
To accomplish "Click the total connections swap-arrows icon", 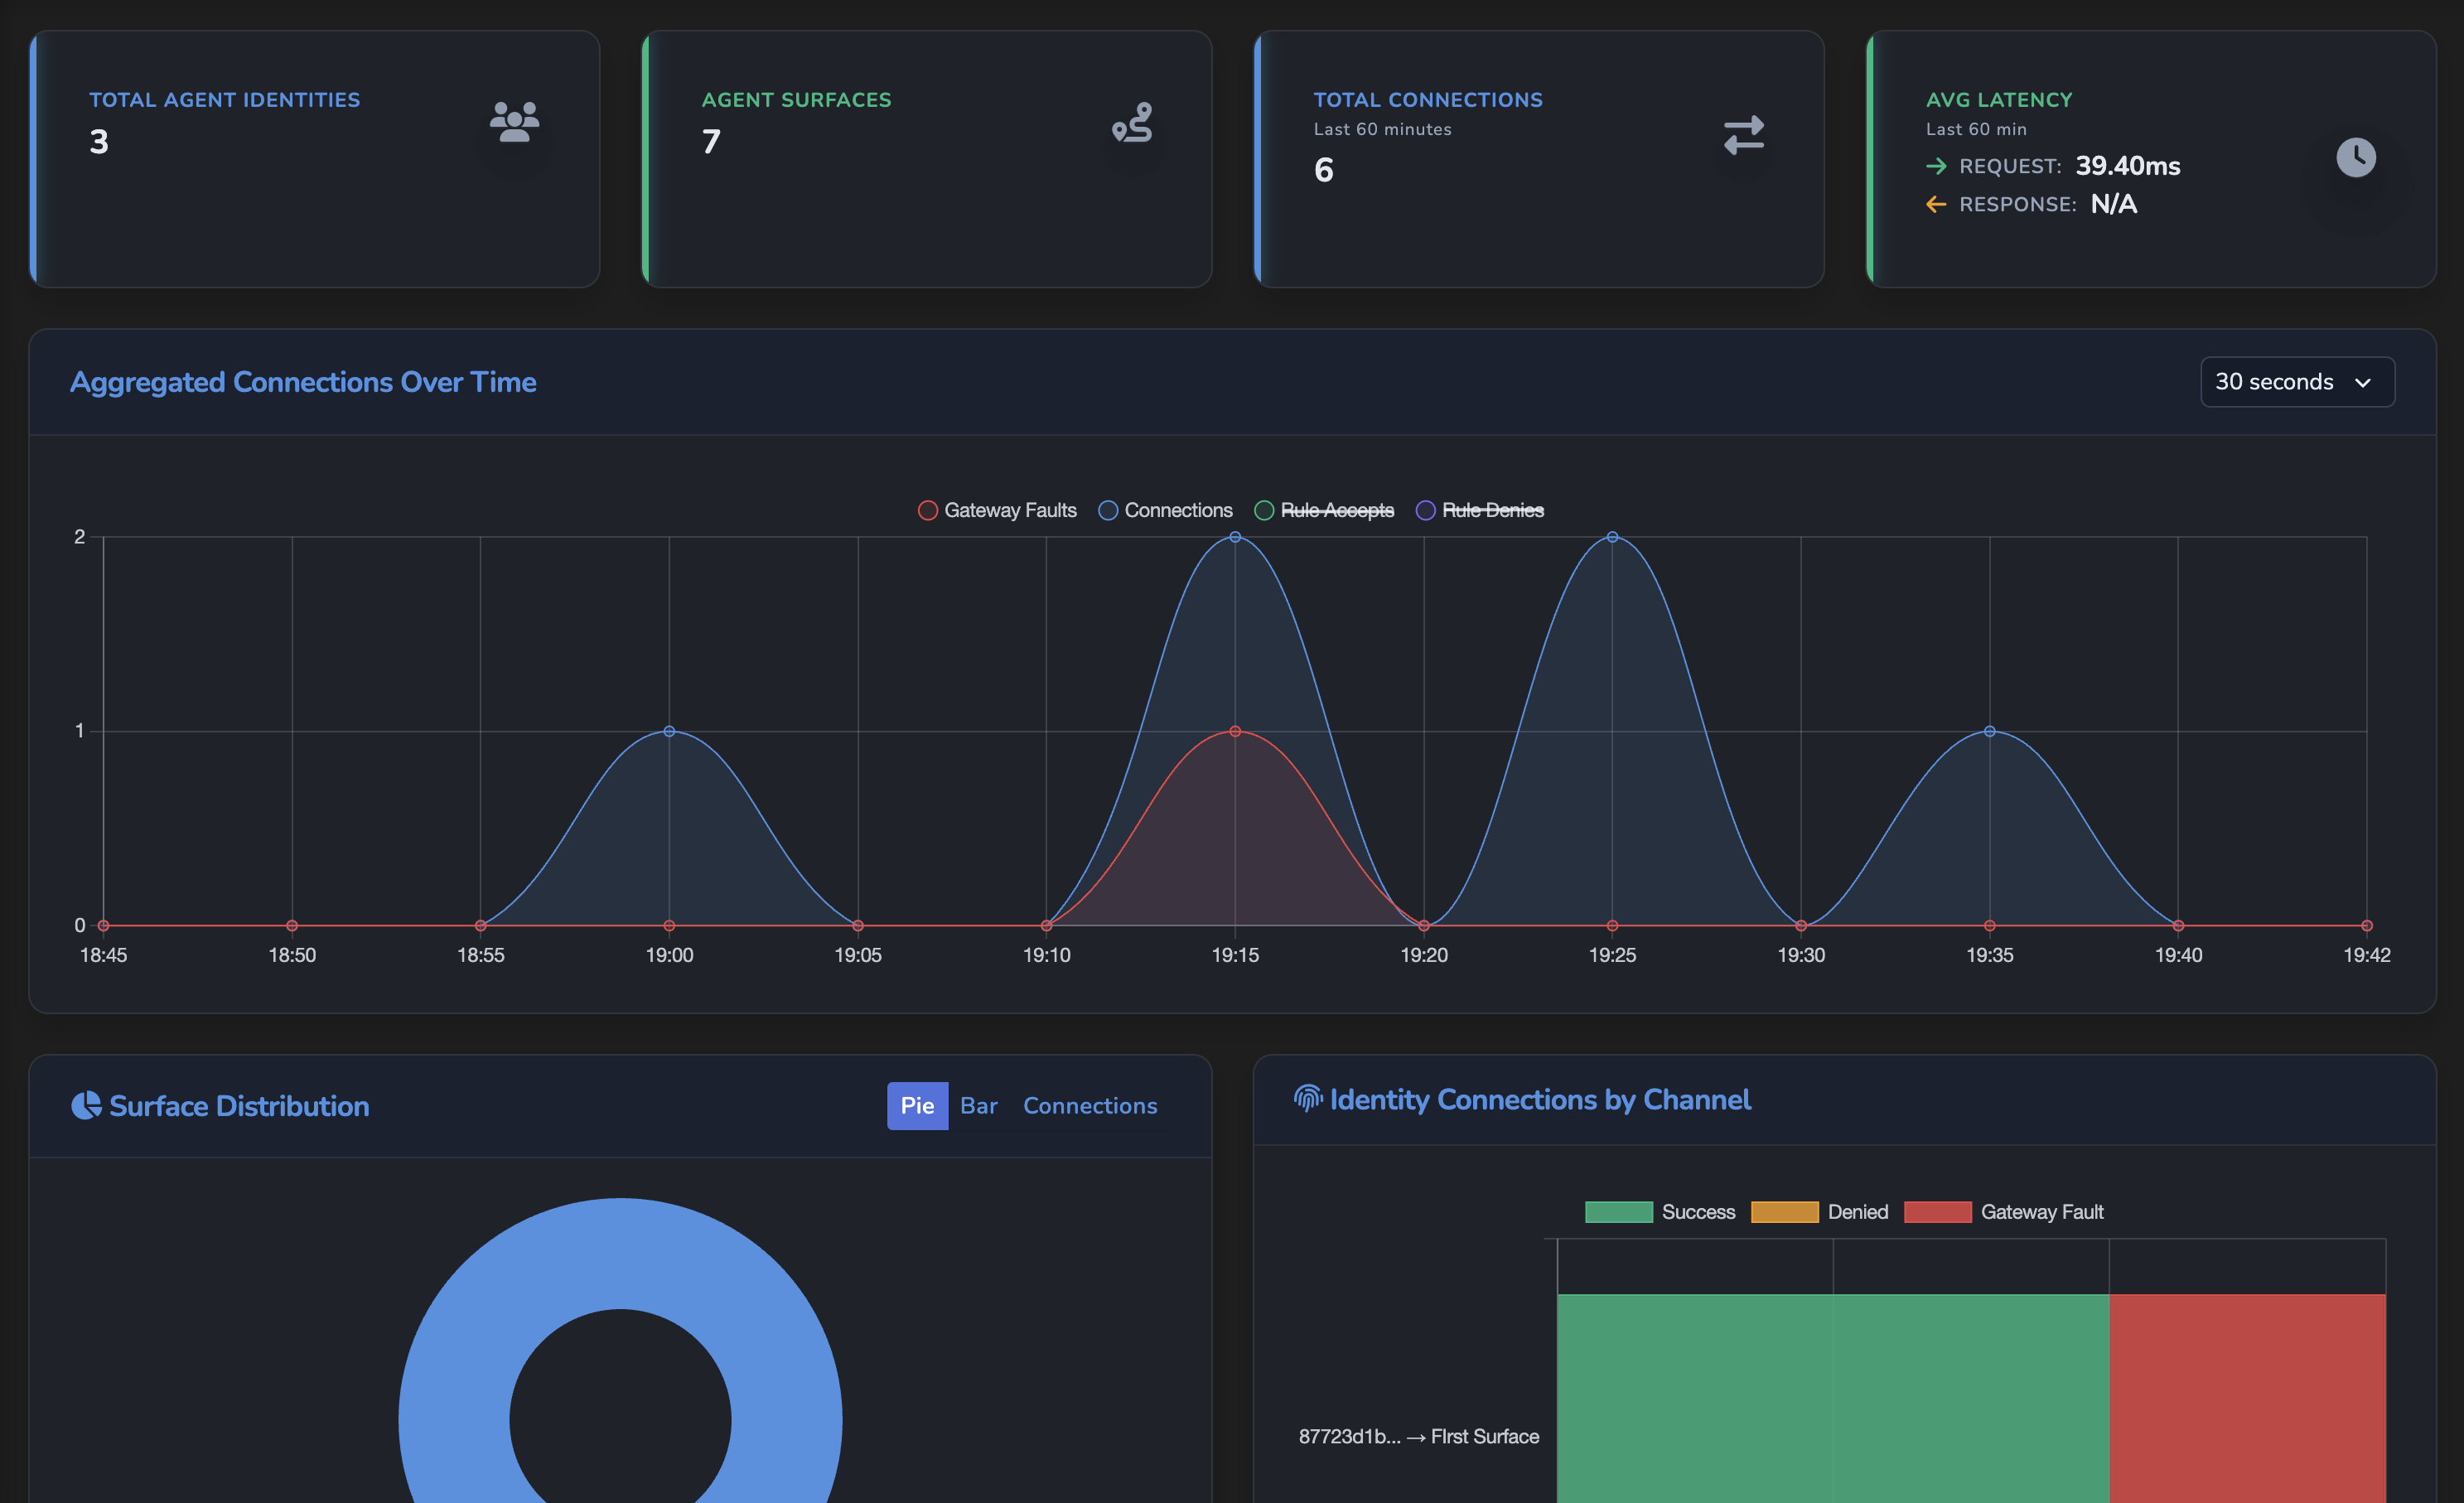I will pos(1744,135).
